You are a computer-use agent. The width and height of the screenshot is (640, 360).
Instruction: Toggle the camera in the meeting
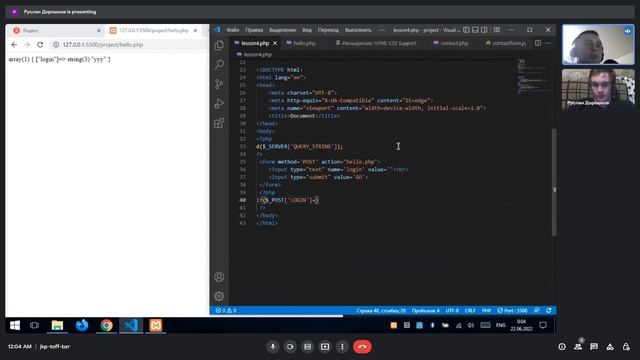point(290,347)
